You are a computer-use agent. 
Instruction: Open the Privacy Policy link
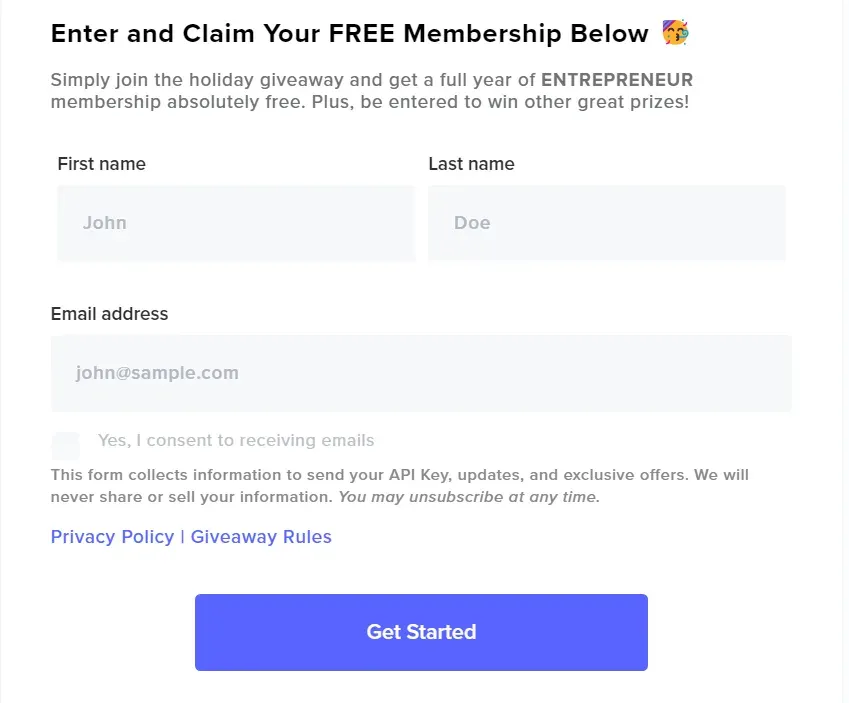112,537
